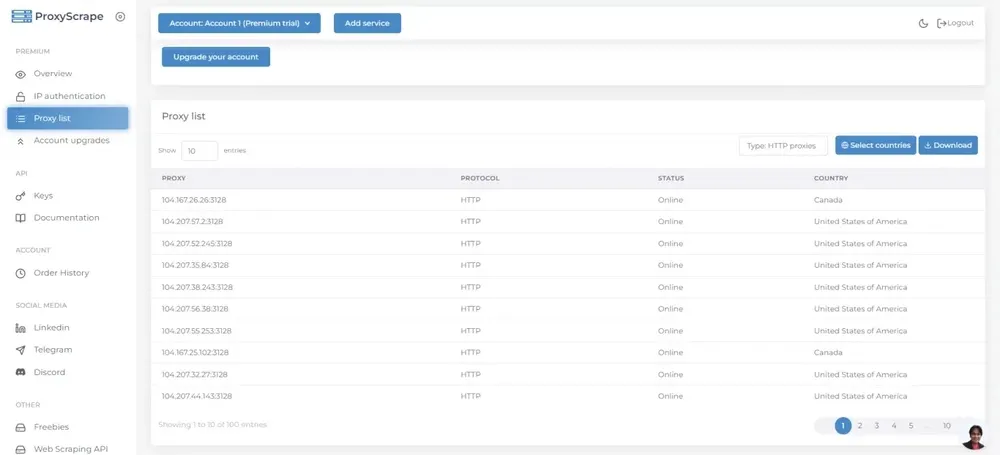Click proxy 104.167.26.26:3128
Screen dimensions: 1000x455
click(x=194, y=200)
